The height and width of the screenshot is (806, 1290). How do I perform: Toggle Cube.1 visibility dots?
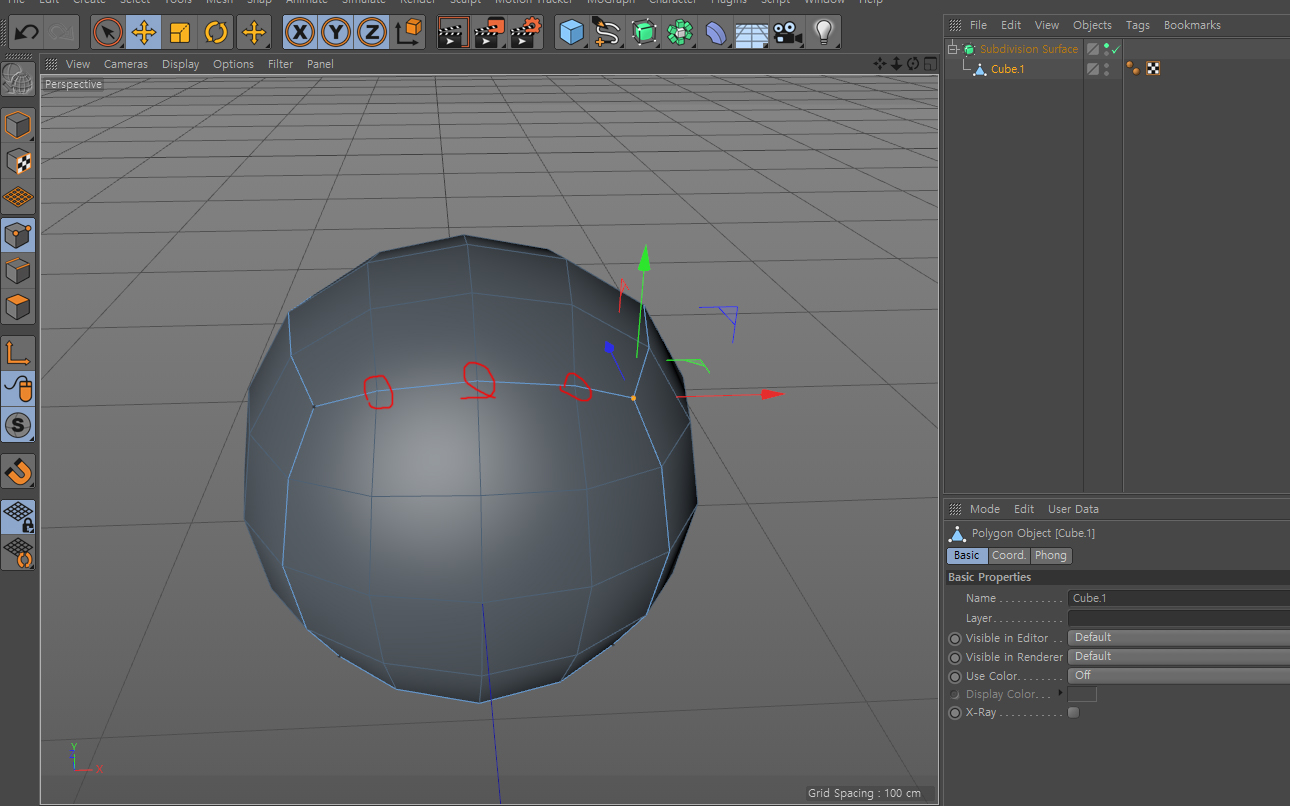point(1106,69)
